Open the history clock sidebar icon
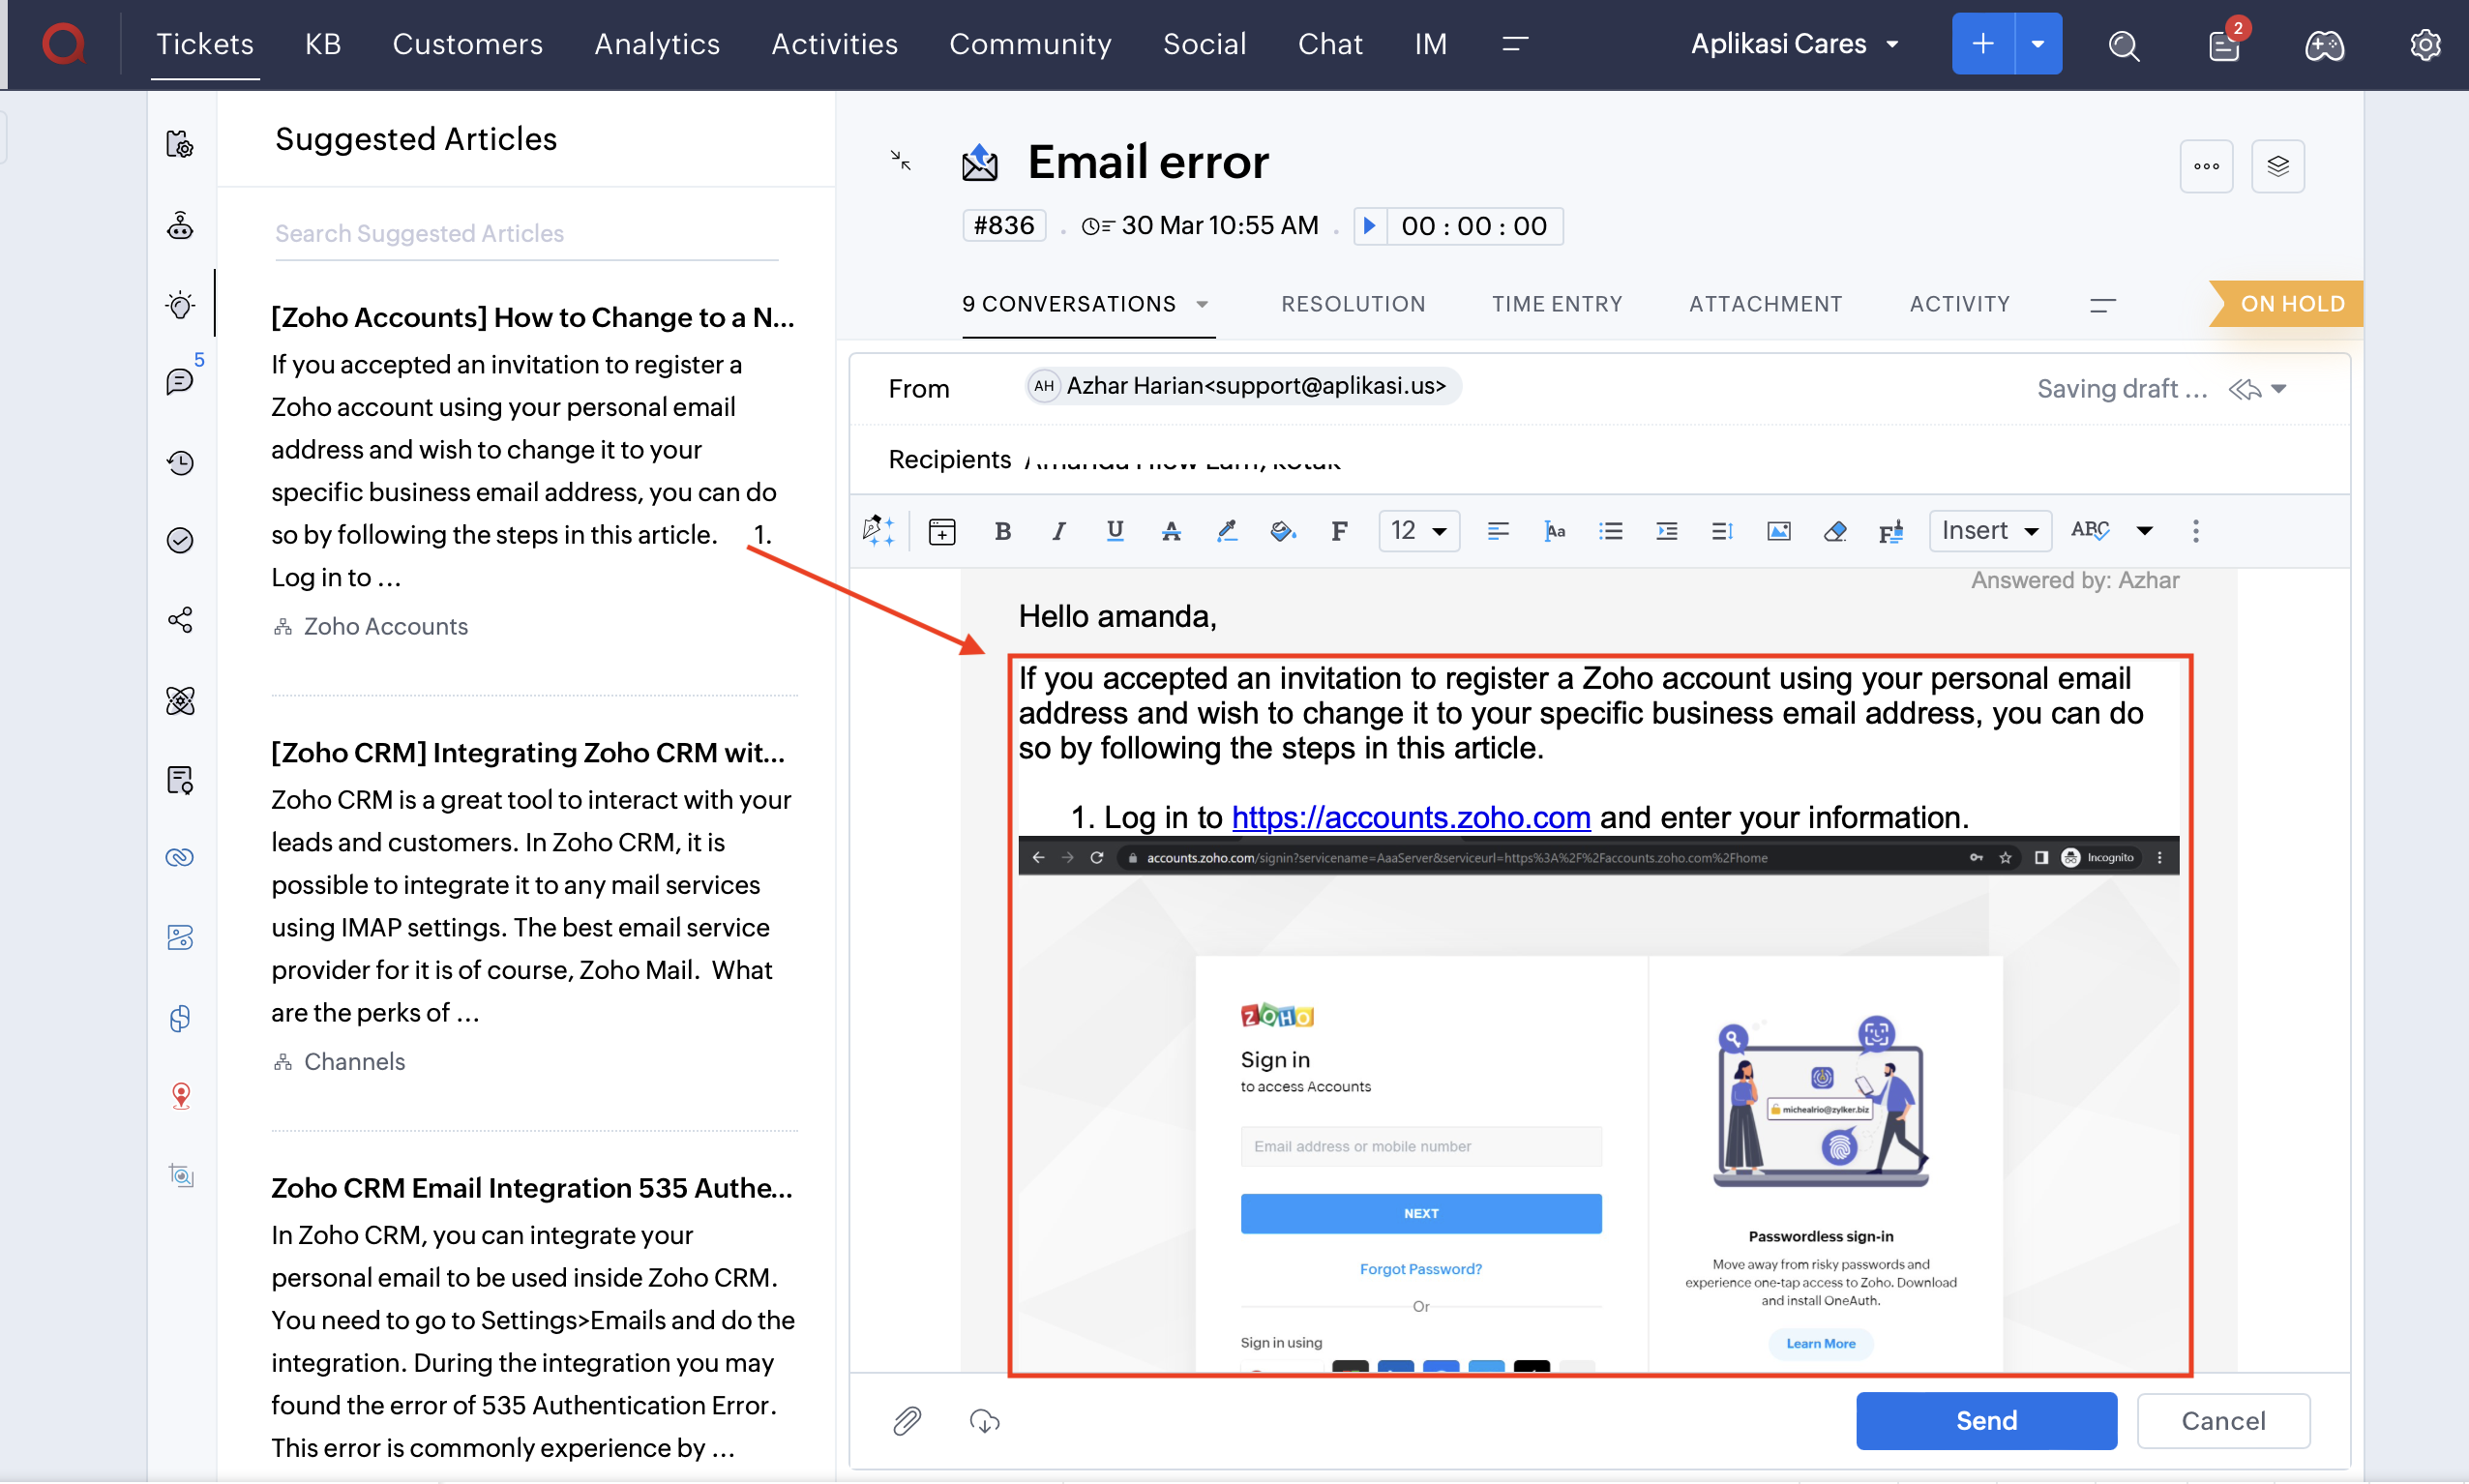This screenshot has width=2469, height=1484. (x=180, y=463)
